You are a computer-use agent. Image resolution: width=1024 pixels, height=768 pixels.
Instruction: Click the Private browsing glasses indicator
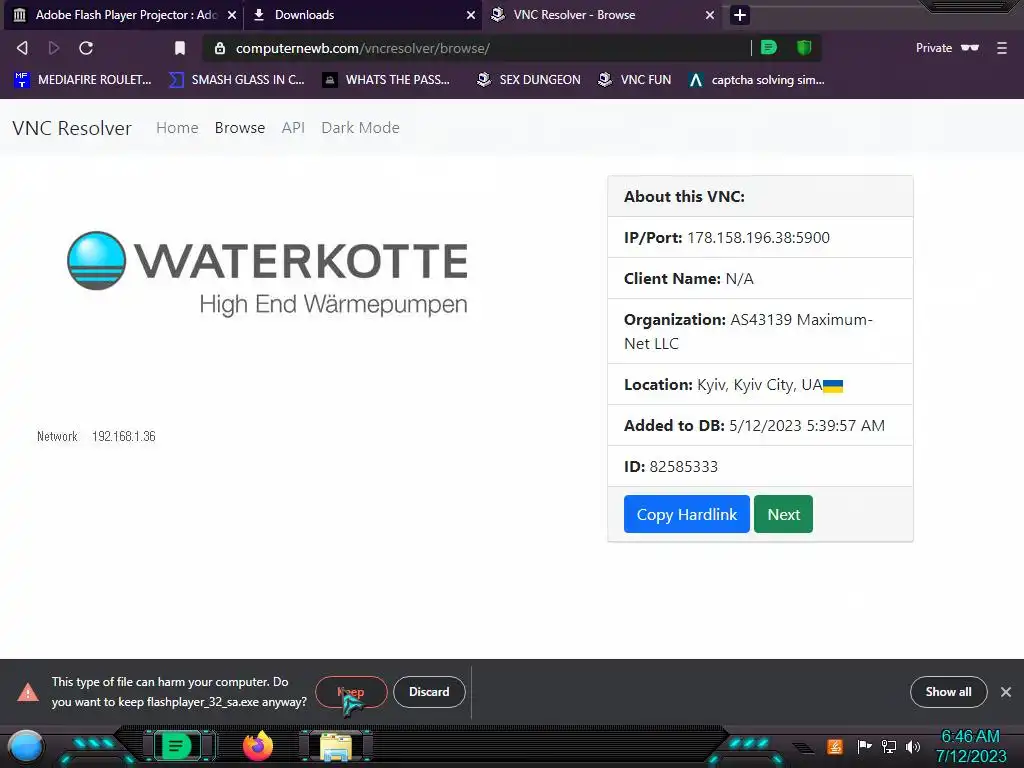[x=948, y=48]
